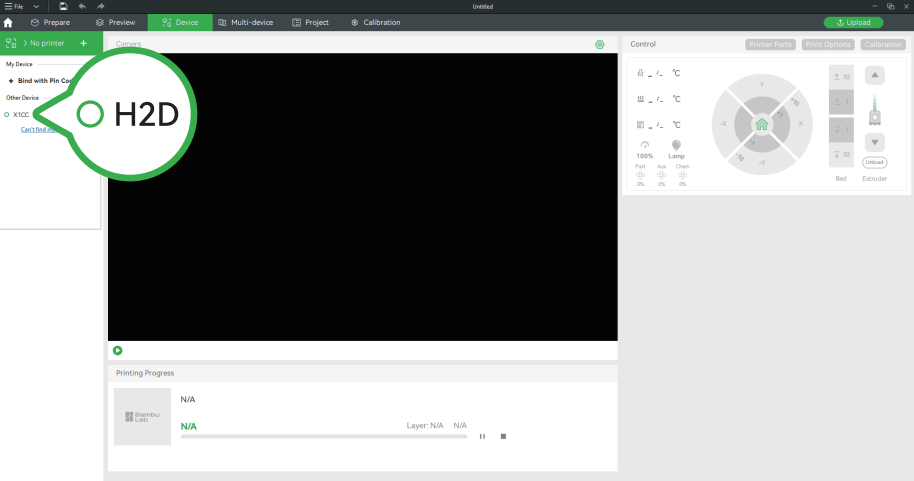Stop the current print
This screenshot has height=481, width=914.
(504, 436)
